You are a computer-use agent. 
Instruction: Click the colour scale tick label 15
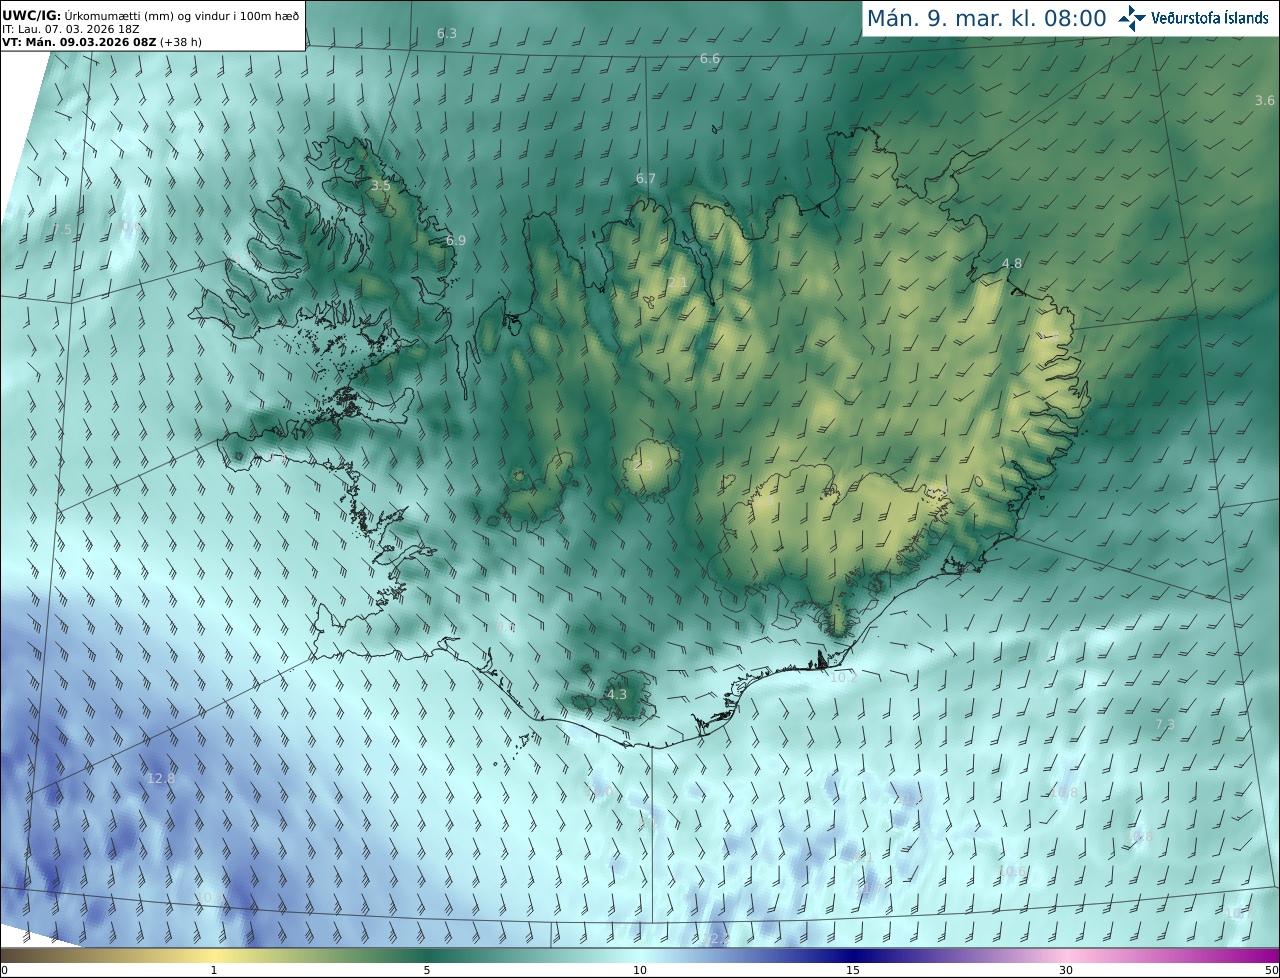coord(853,970)
